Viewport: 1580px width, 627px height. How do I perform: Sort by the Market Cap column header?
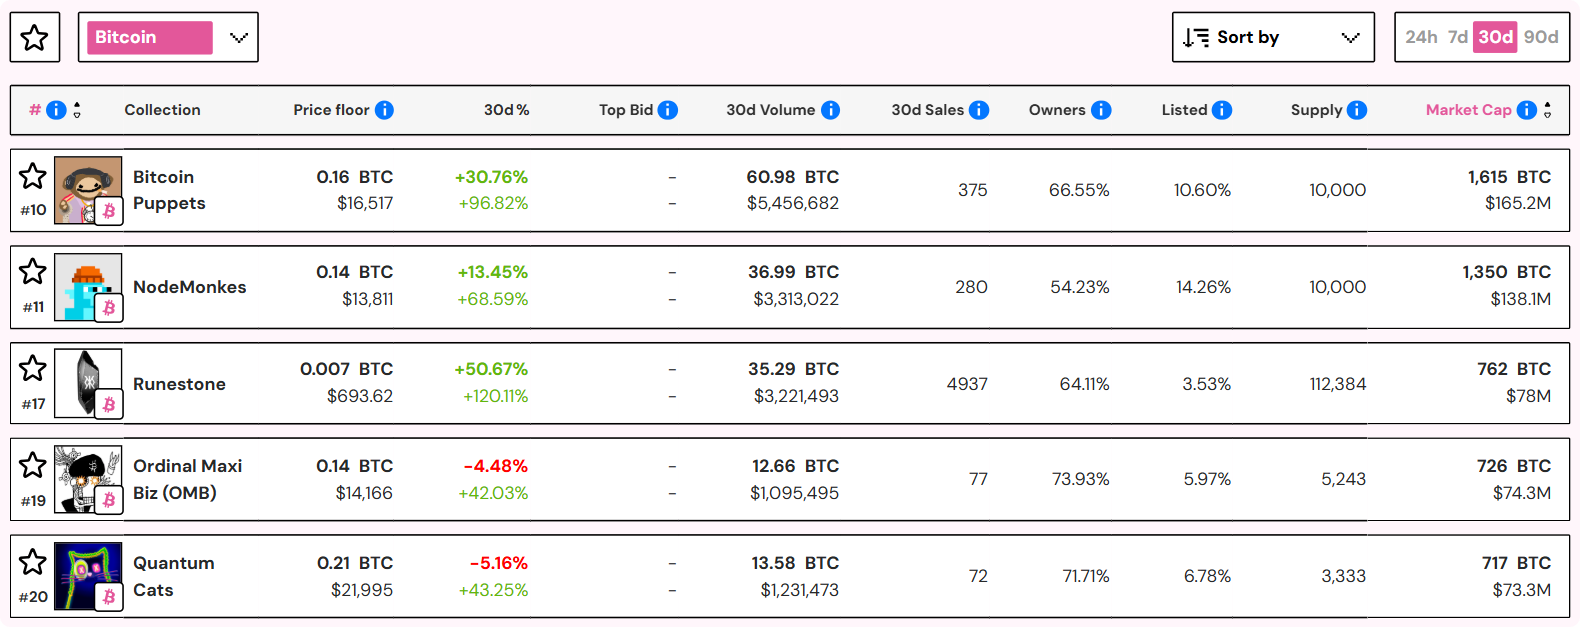point(1468,110)
